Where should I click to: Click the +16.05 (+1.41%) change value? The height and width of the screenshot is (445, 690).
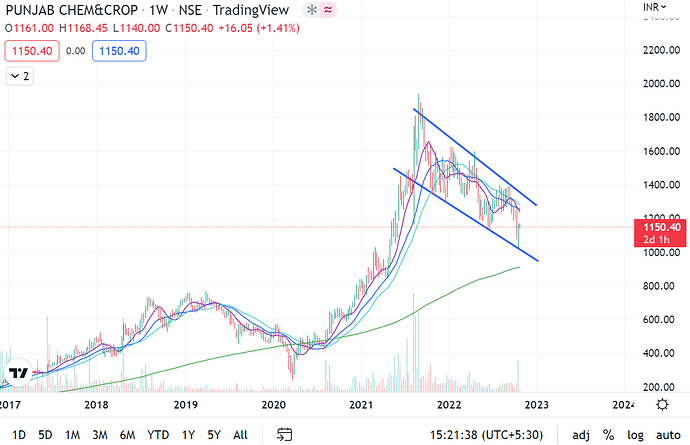pos(259,28)
